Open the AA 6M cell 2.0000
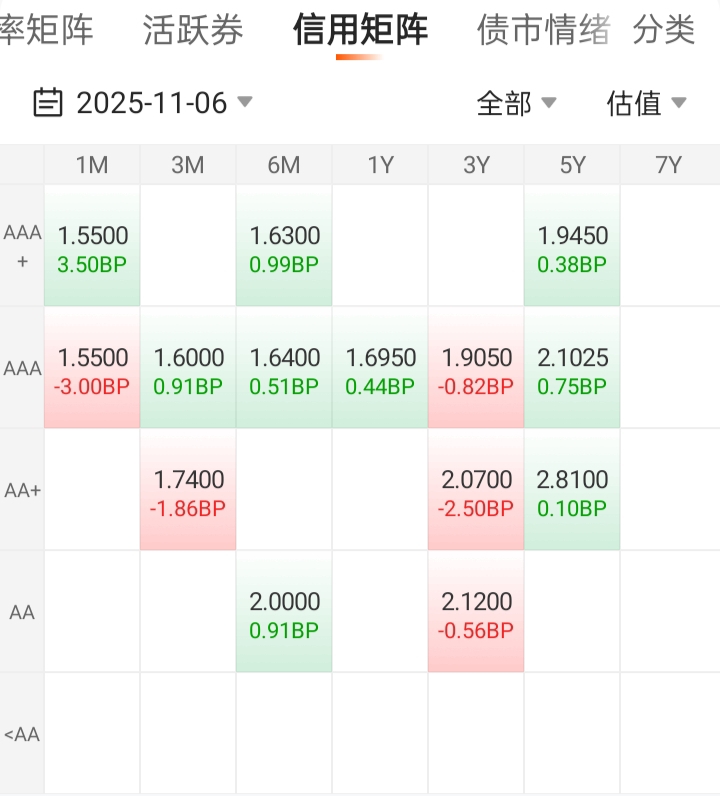The height and width of the screenshot is (796, 720). pos(284,614)
